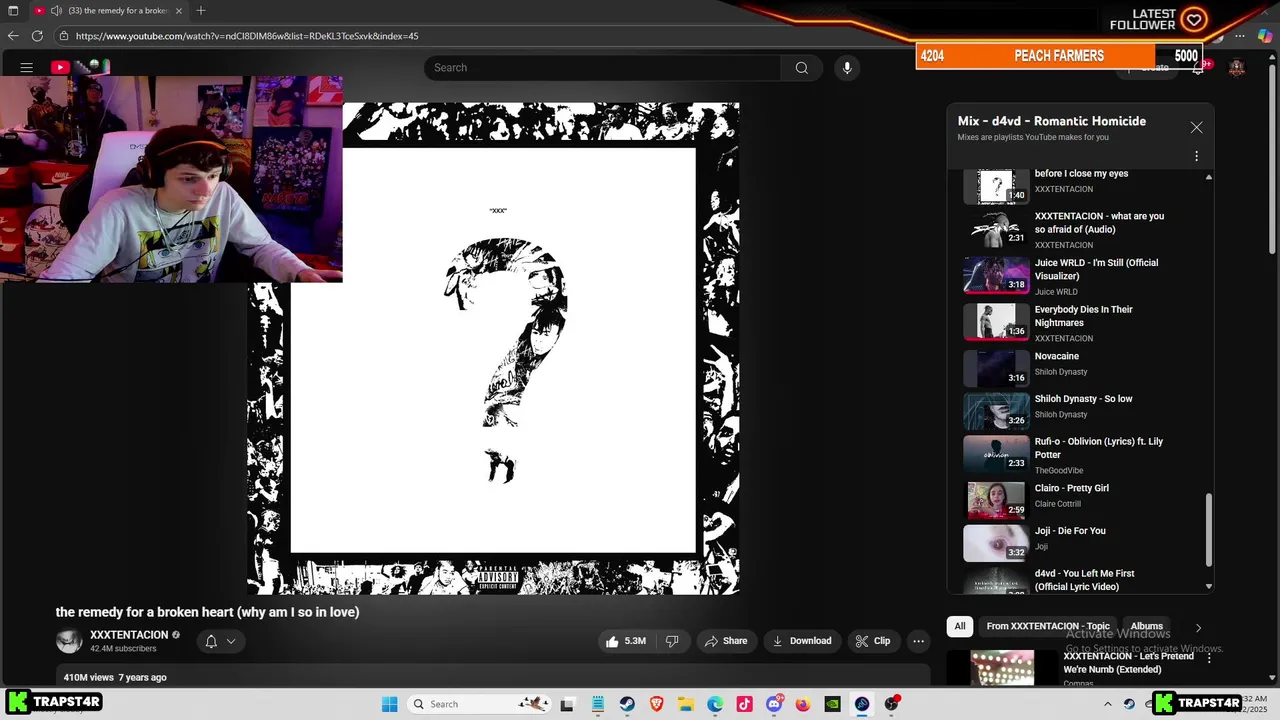
Task: Click the playlist scrollbar thumb
Action: pos(1209,530)
